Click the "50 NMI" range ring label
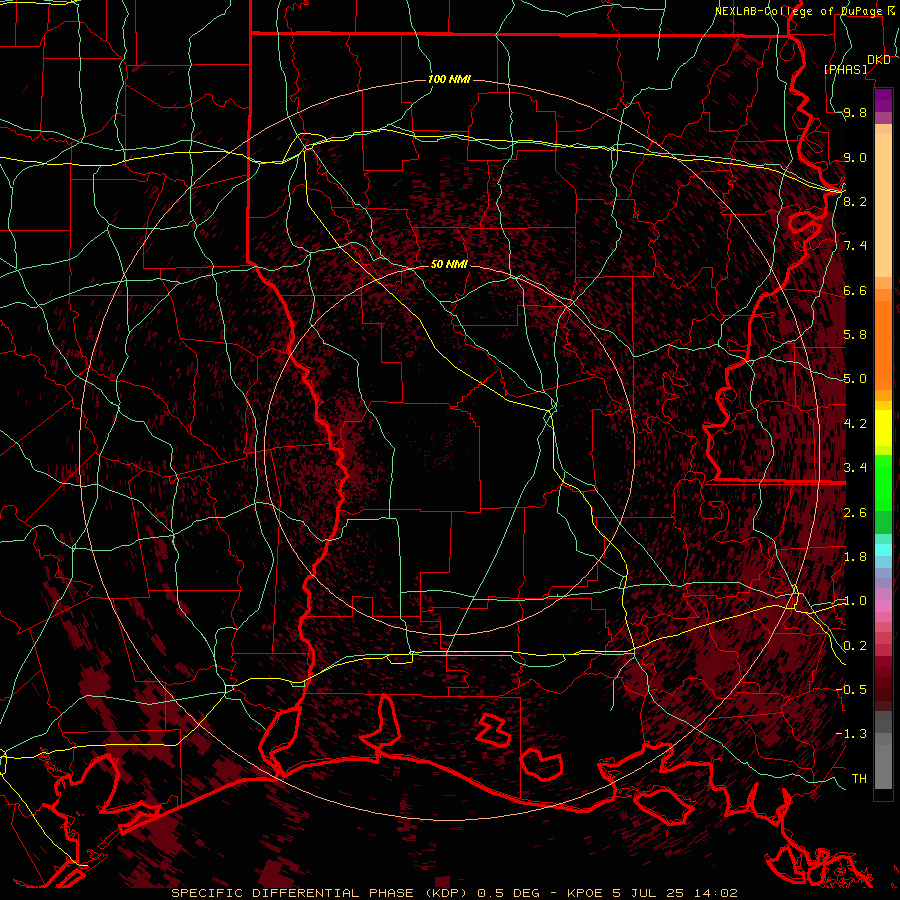 click(449, 264)
